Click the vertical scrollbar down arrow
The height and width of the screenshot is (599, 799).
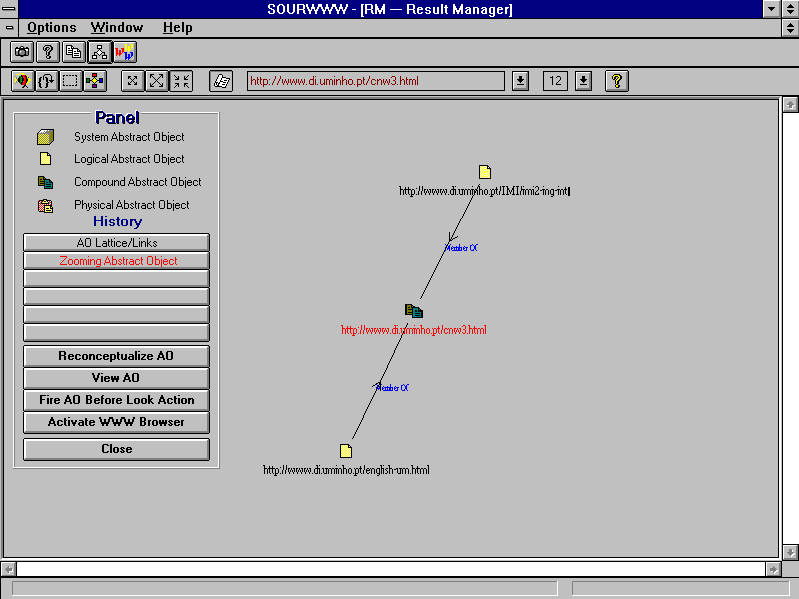tap(790, 551)
